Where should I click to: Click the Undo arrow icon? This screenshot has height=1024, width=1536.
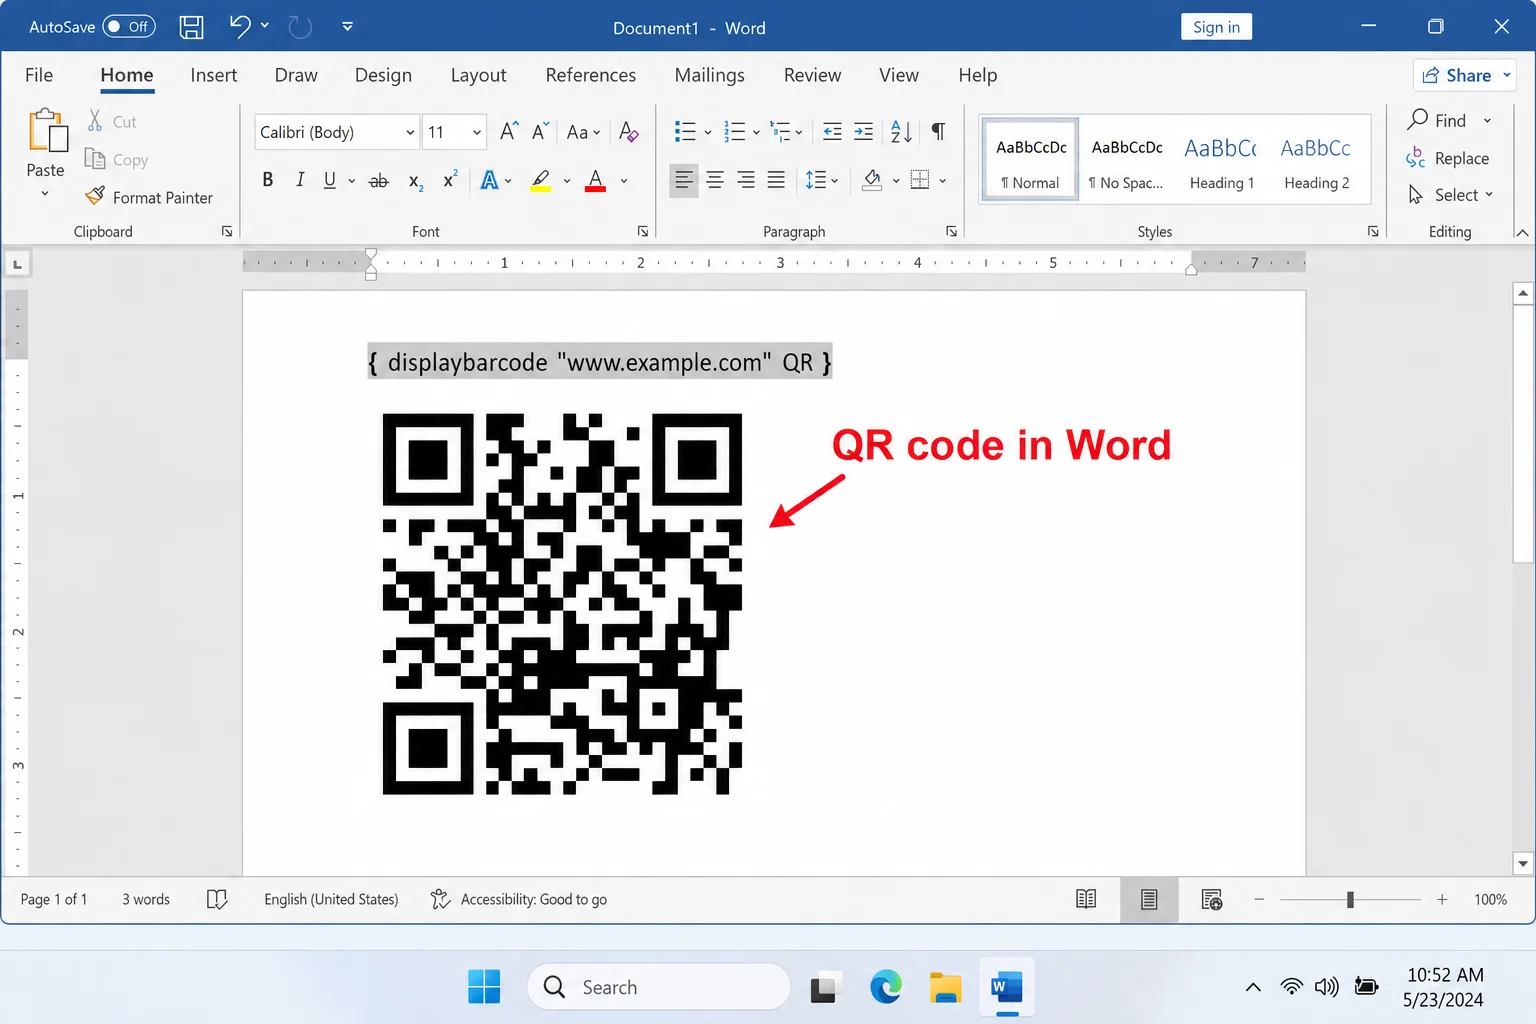[x=240, y=26]
